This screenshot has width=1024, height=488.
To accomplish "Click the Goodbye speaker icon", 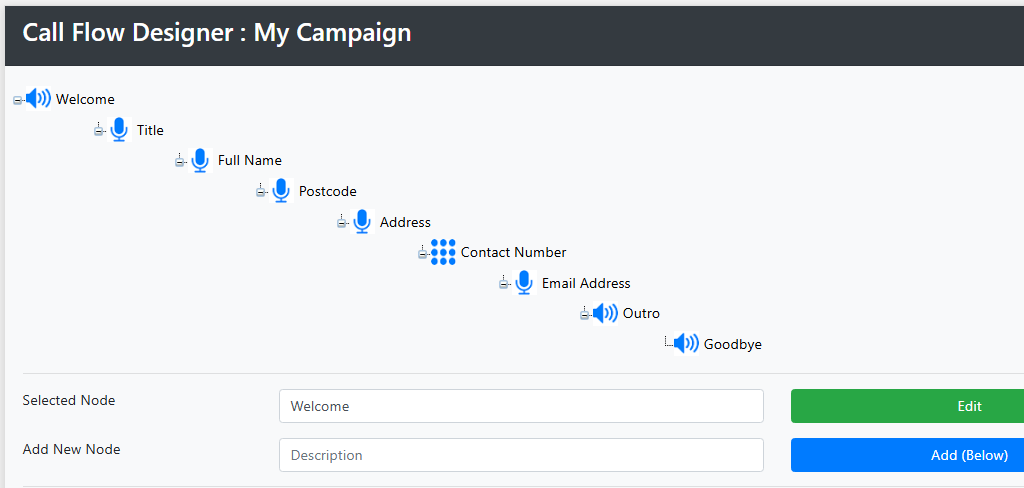I will click(686, 343).
